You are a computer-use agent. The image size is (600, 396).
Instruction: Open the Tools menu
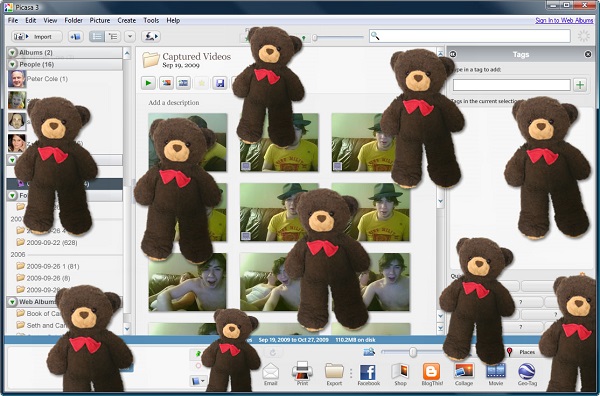click(151, 20)
